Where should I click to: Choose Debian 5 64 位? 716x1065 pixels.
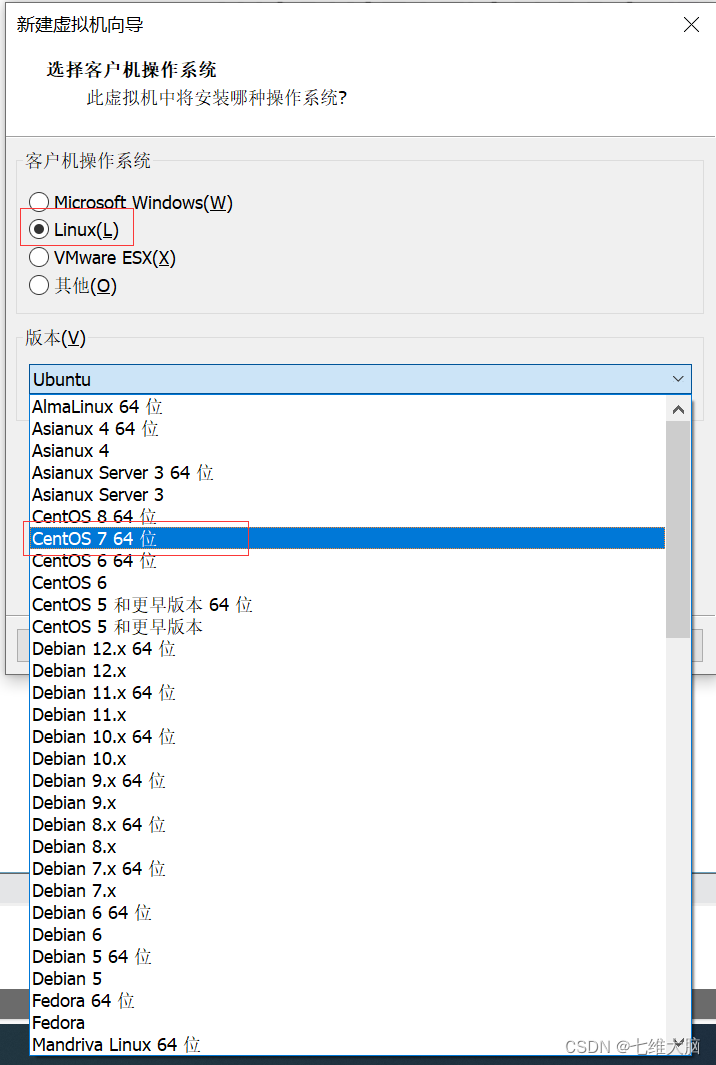click(x=348, y=956)
